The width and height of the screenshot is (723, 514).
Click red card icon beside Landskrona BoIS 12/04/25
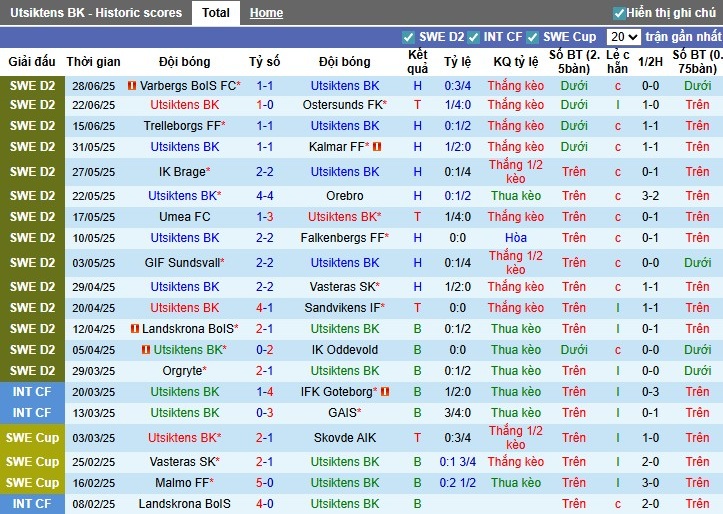pos(135,329)
